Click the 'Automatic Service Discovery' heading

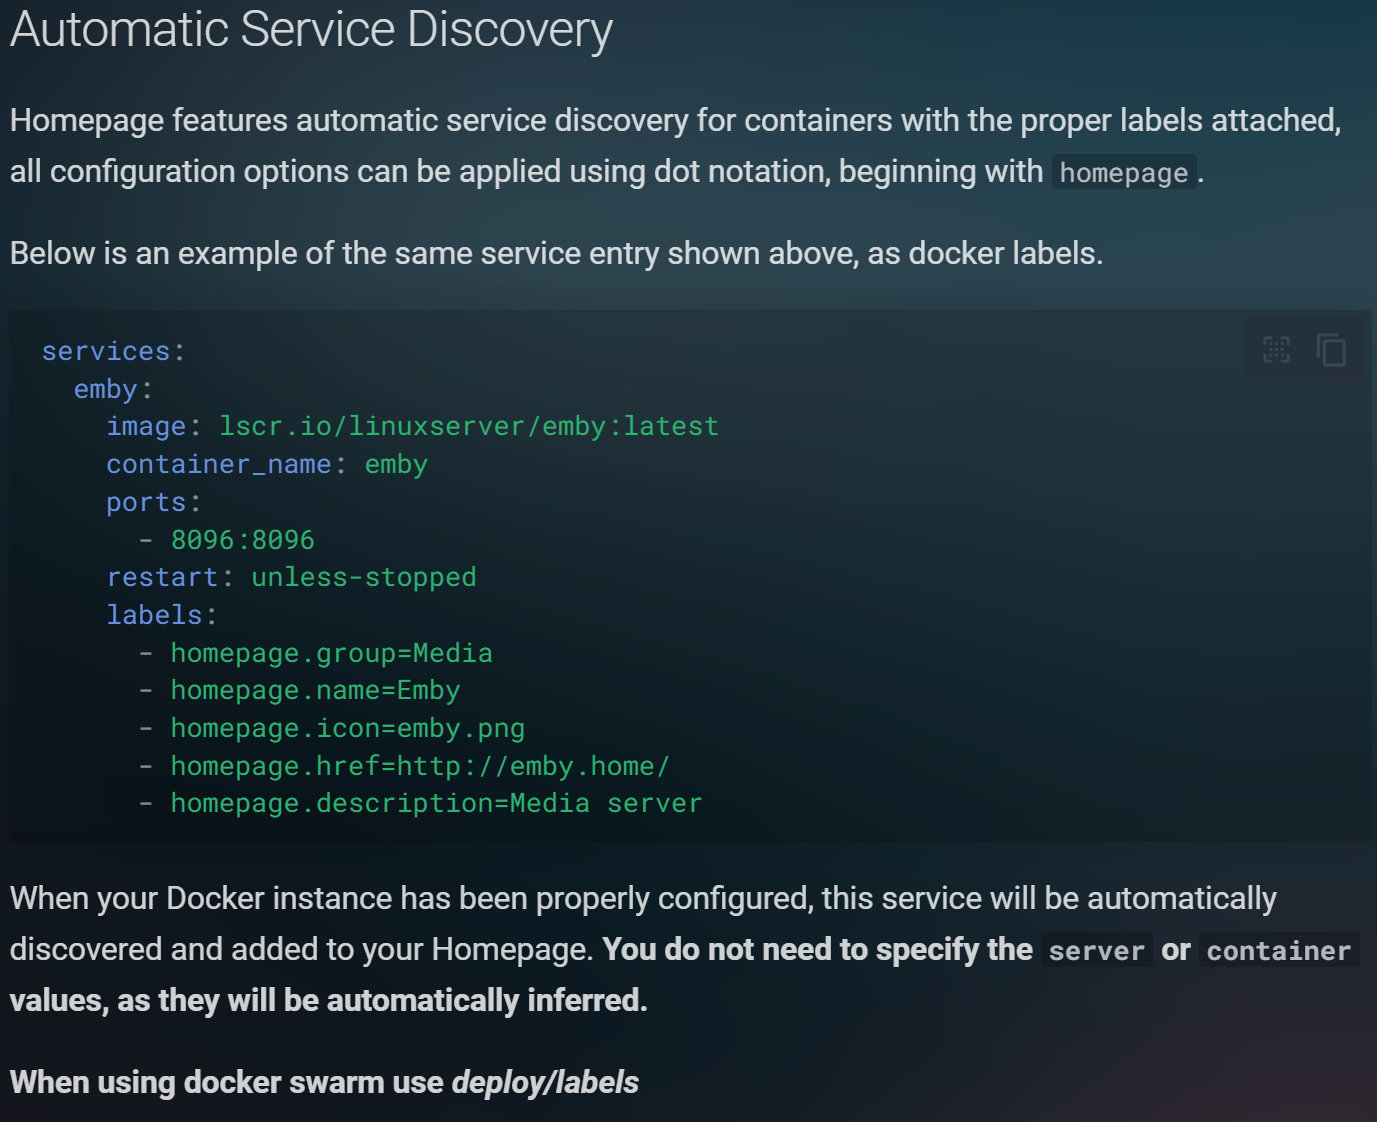click(311, 29)
